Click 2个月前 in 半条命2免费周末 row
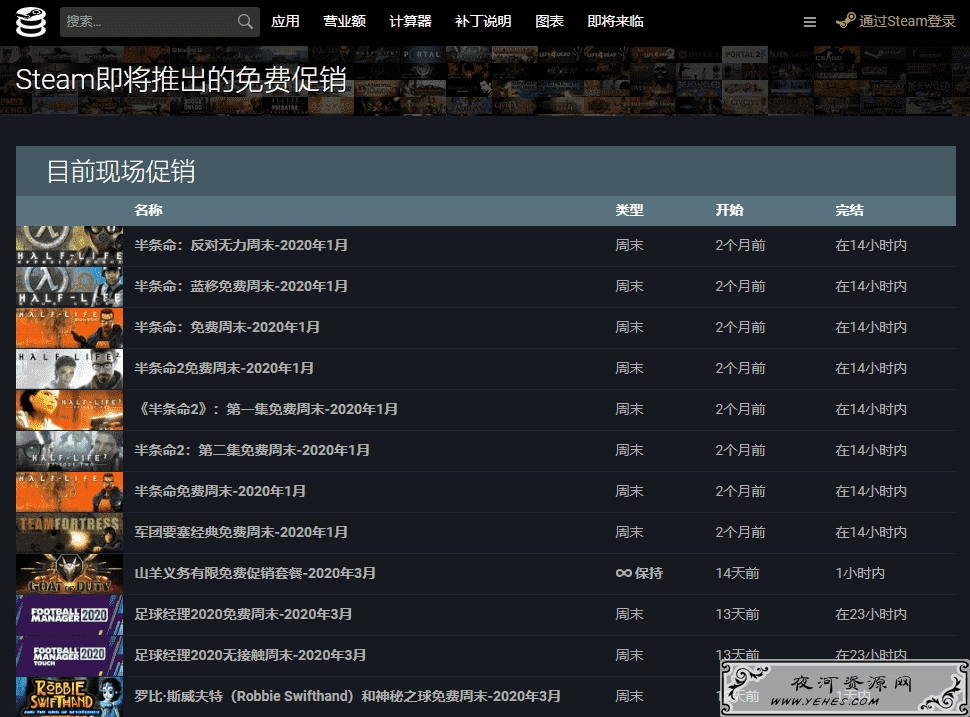The width and height of the screenshot is (970, 717). click(740, 368)
